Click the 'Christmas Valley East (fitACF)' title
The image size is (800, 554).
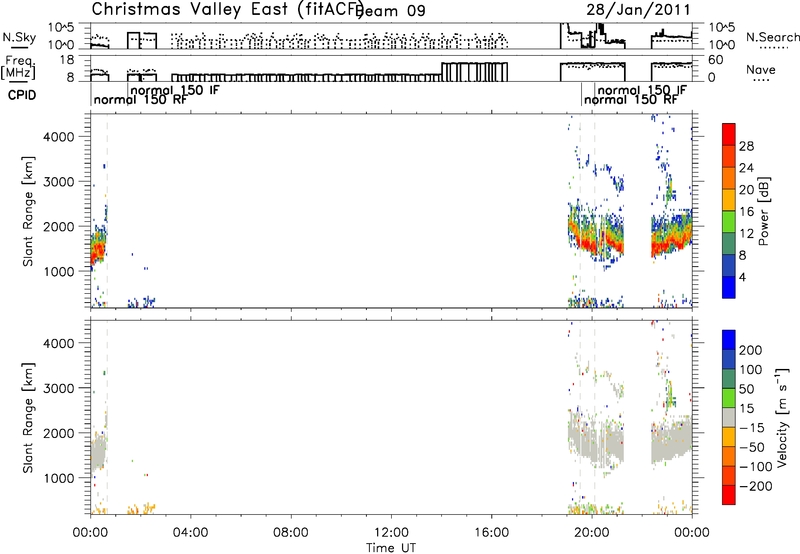(228, 10)
